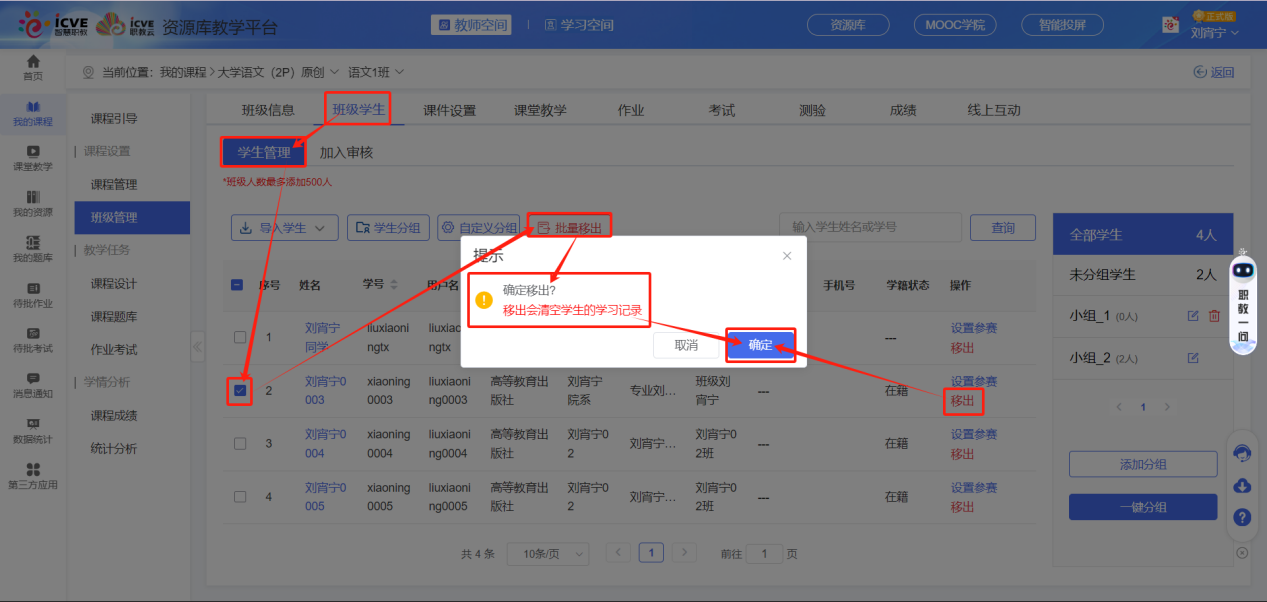The image size is (1267, 602).
Task: Click the floating headset support icon
Action: [1242, 454]
